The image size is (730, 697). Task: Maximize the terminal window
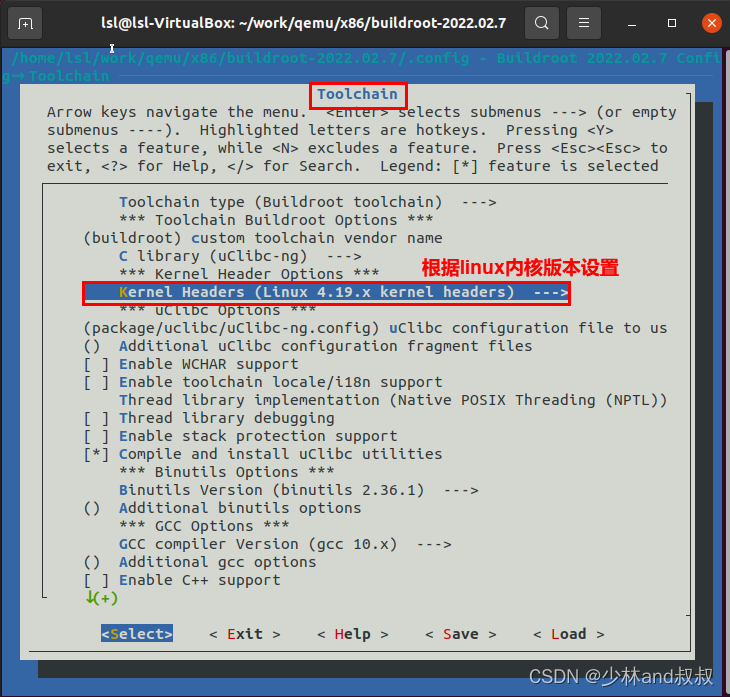pos(672,23)
